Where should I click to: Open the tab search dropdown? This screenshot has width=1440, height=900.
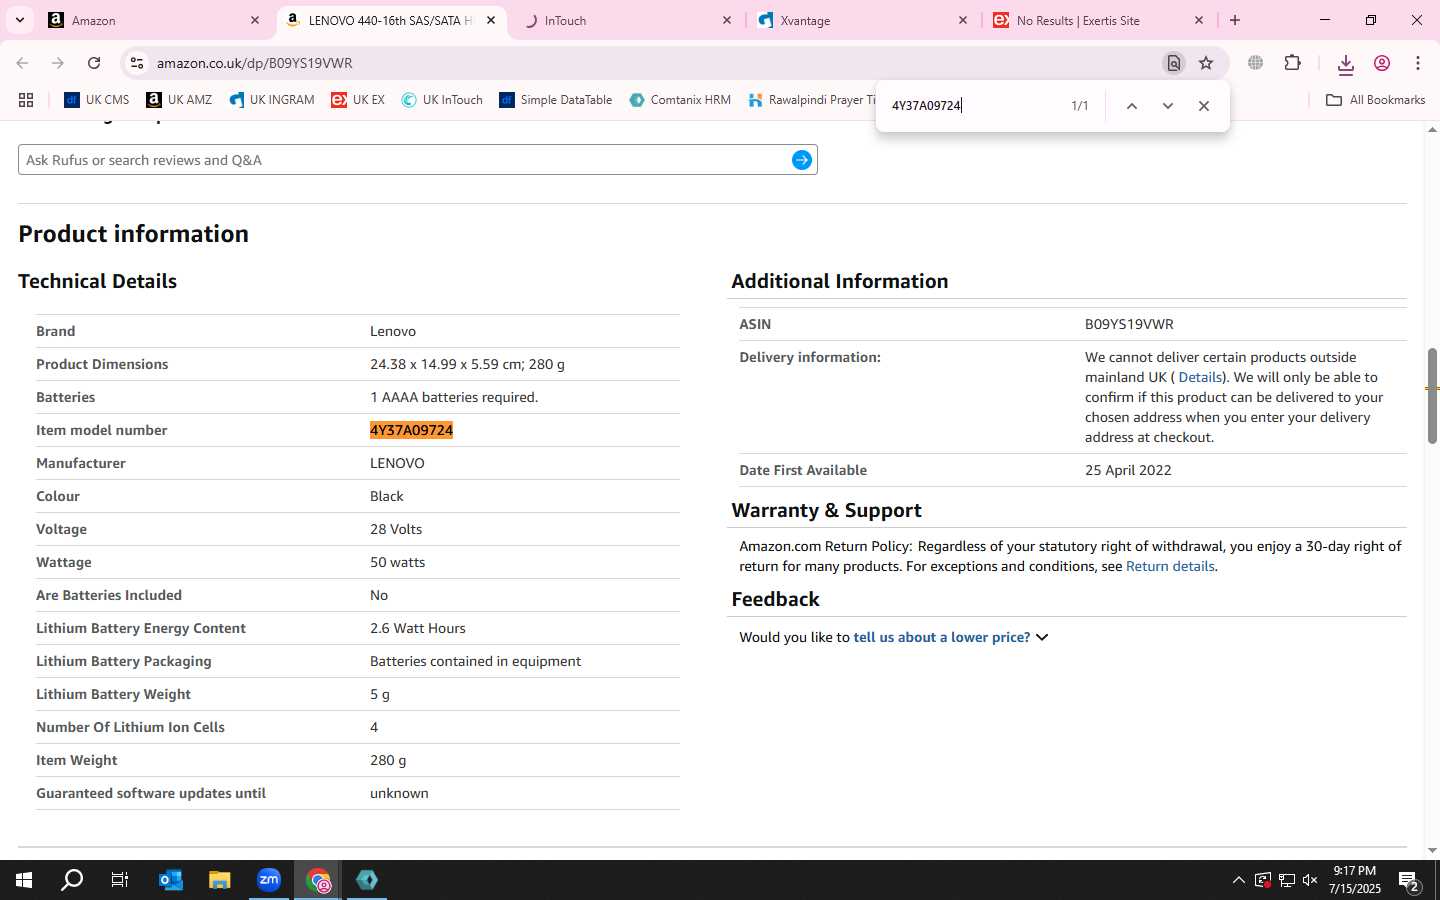[19, 20]
